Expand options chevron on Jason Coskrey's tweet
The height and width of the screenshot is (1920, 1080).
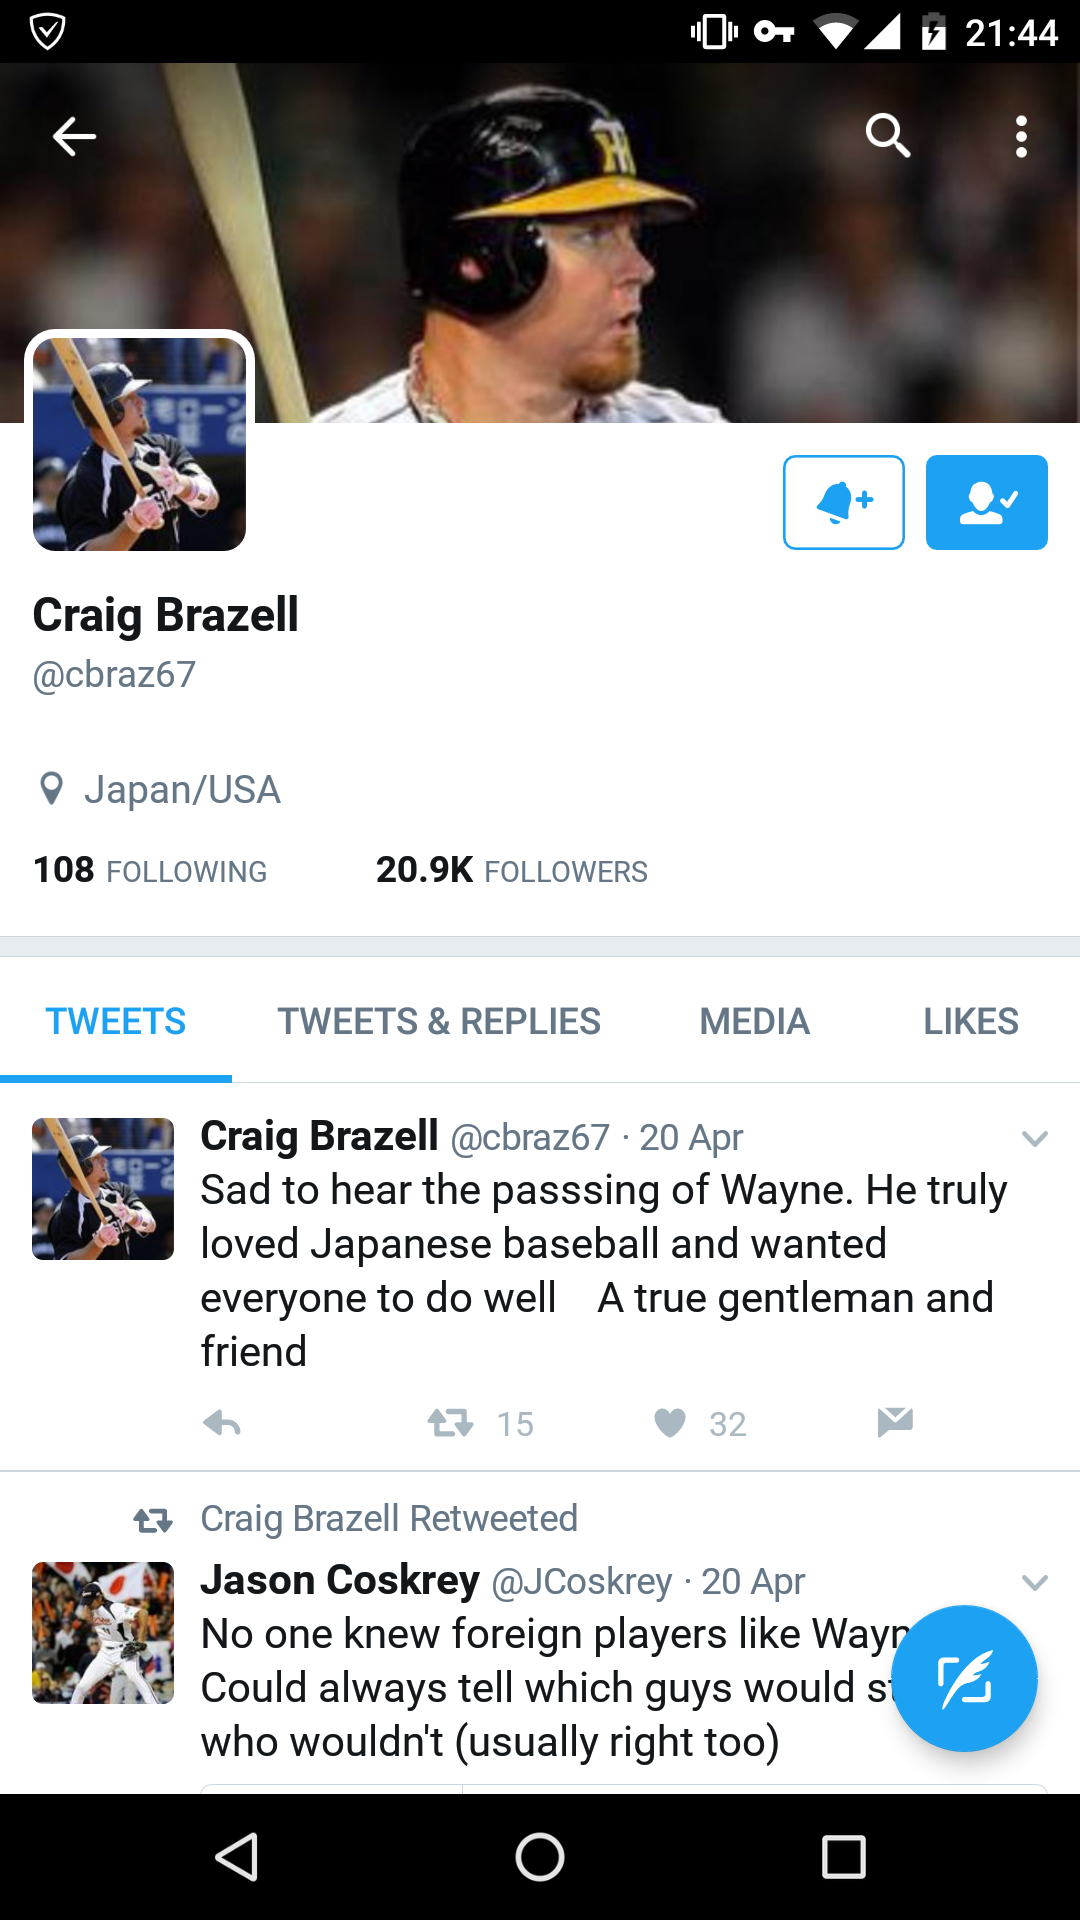(1035, 1582)
